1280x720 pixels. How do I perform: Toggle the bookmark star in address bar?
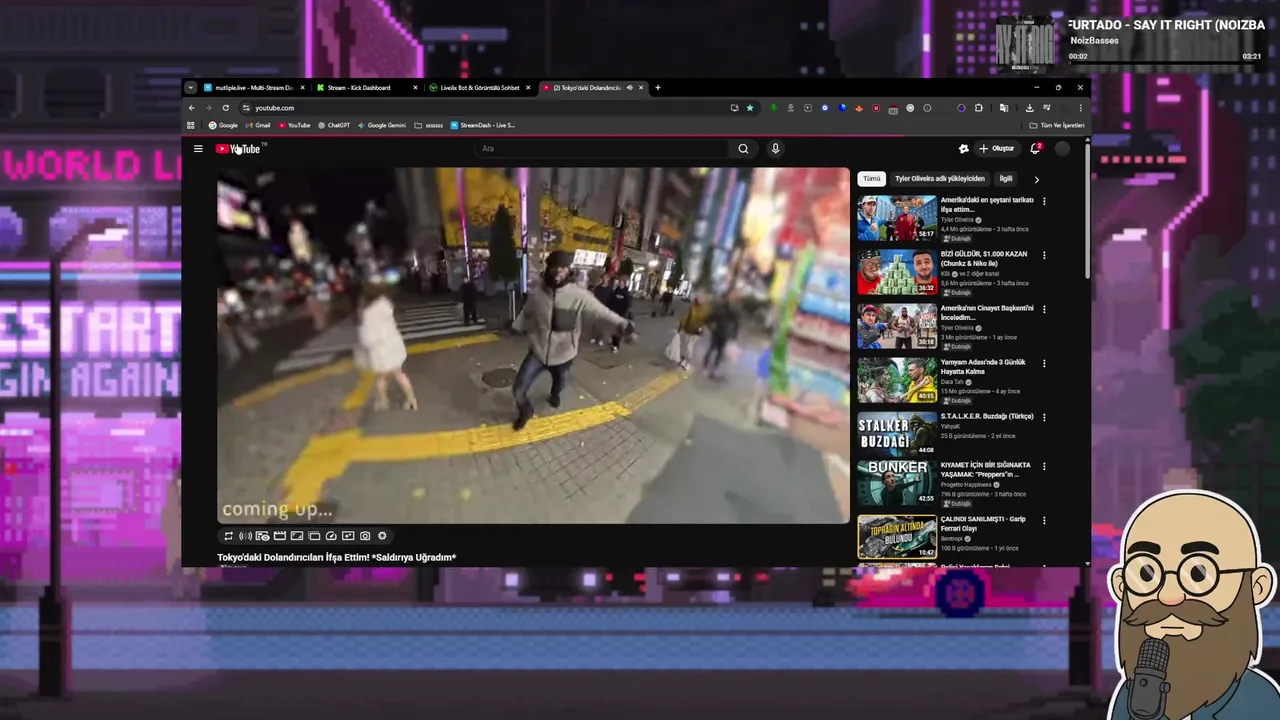[750, 108]
